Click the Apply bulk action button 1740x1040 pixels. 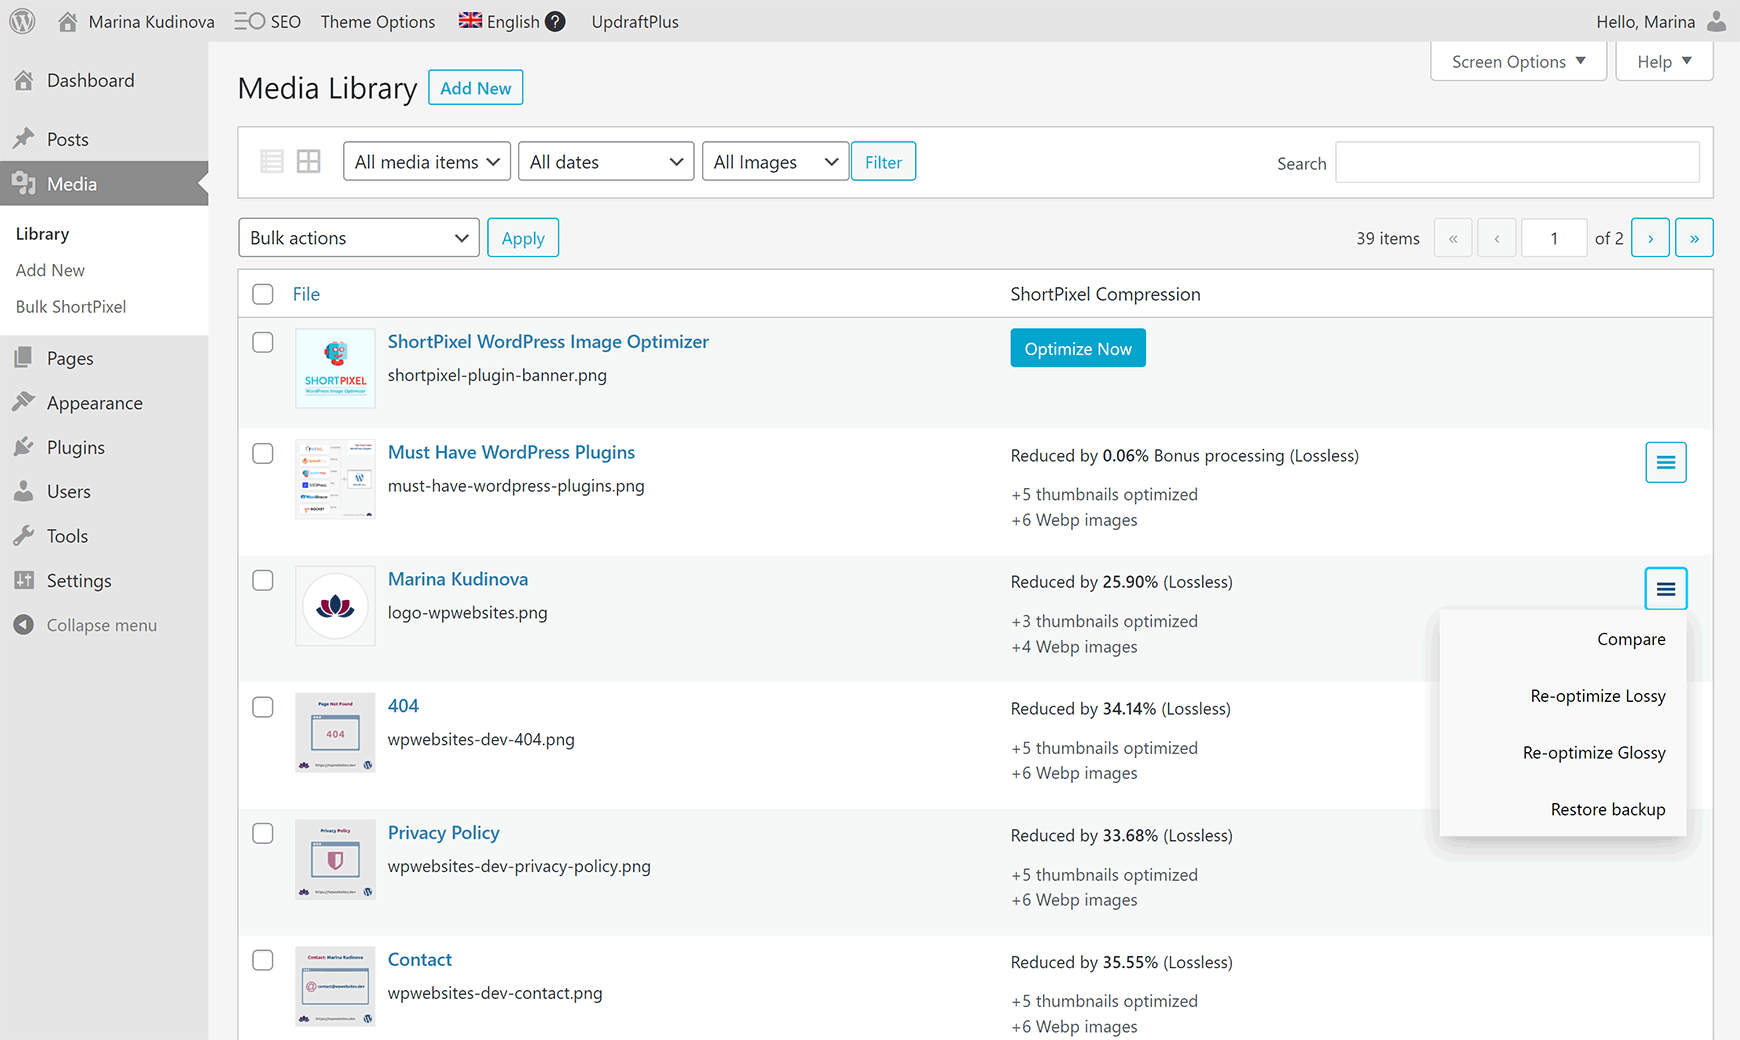[523, 238]
